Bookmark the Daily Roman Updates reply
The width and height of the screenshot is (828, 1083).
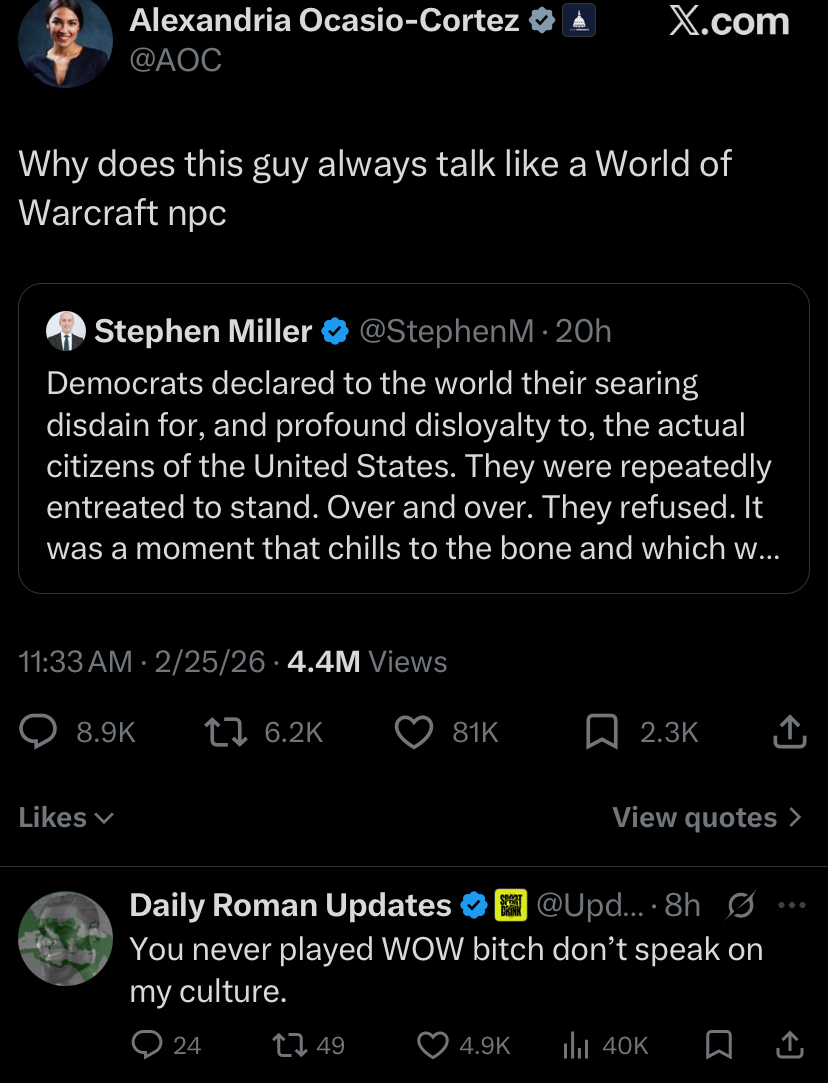[x=718, y=1045]
